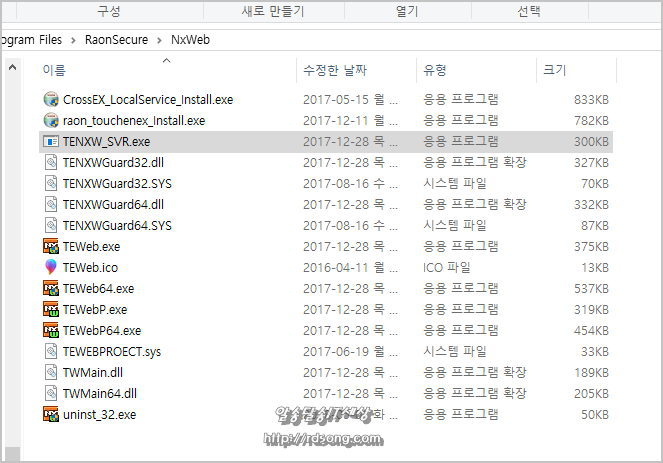Sort files by 유형 column header
Image resolution: width=663 pixels, height=463 pixels.
(435, 71)
